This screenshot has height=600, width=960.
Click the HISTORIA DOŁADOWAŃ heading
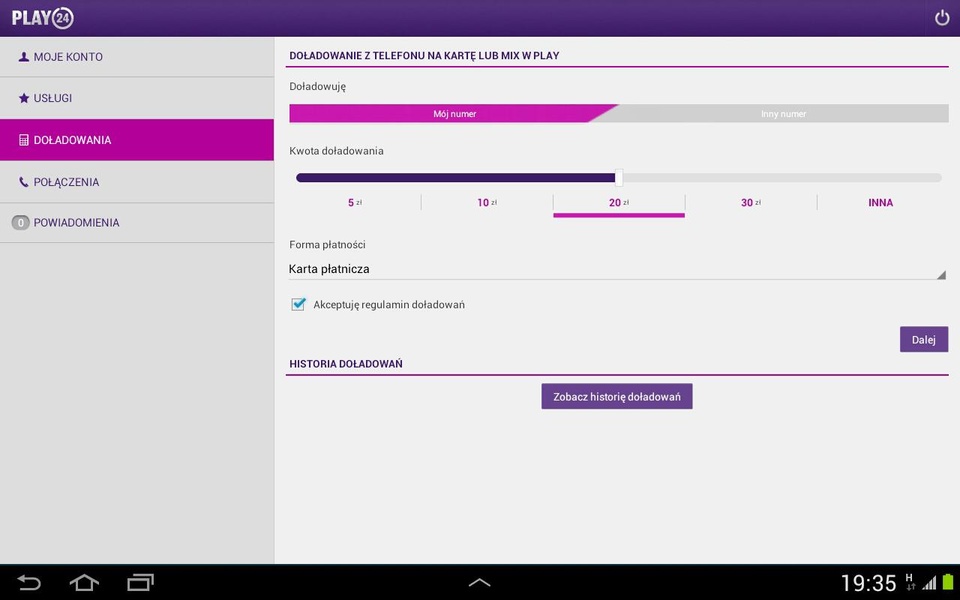[x=346, y=364]
